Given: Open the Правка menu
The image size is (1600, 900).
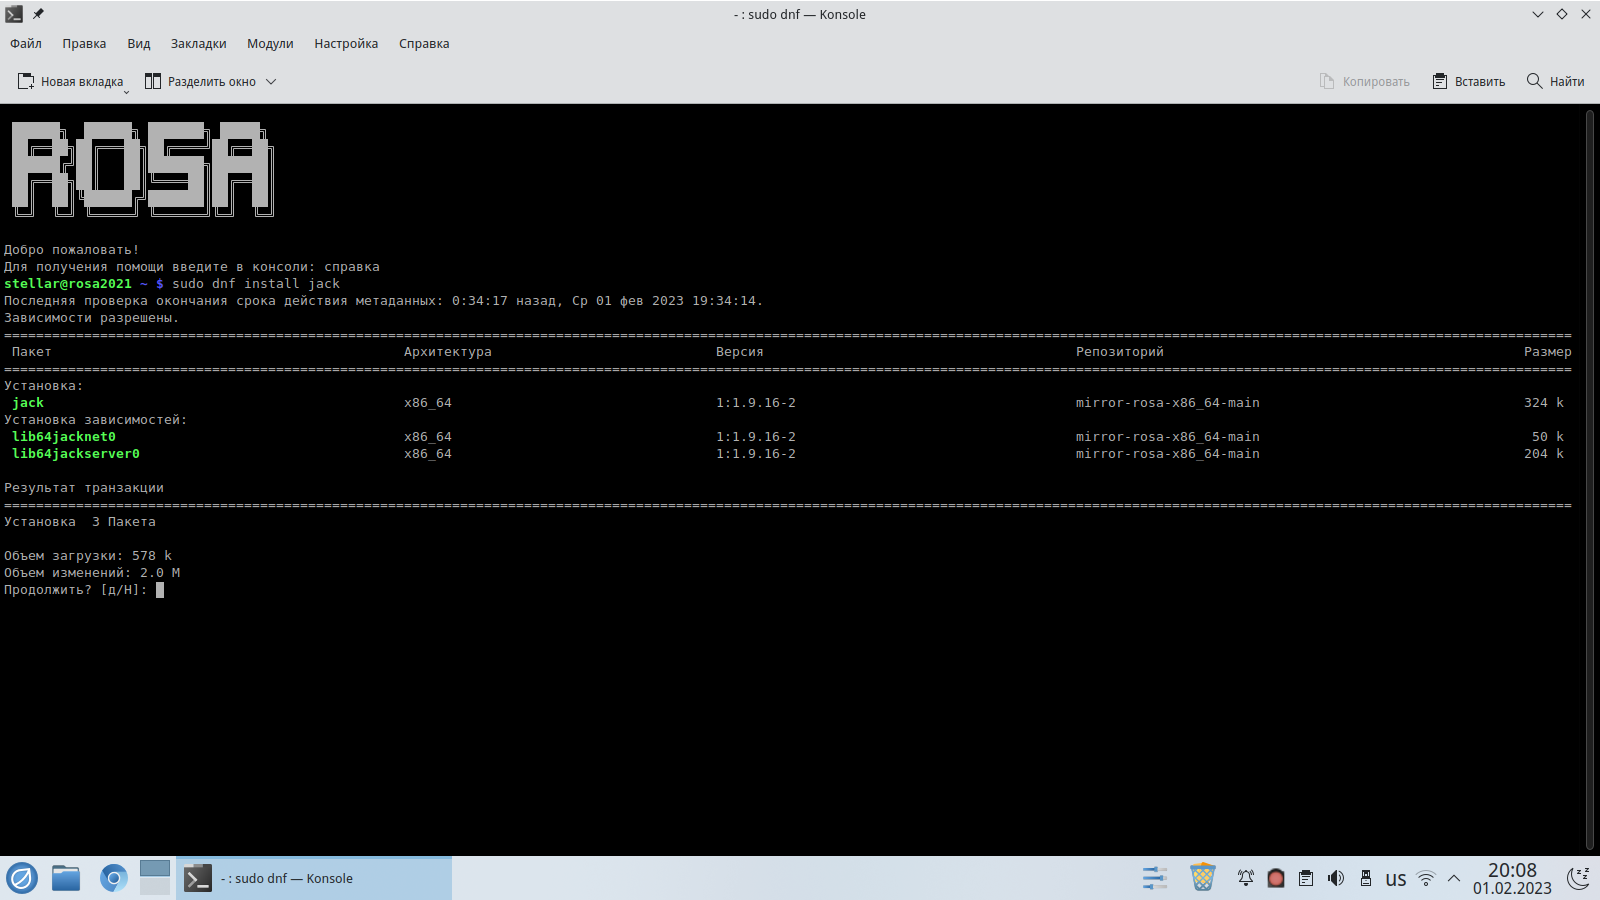Looking at the screenshot, I should coord(84,43).
